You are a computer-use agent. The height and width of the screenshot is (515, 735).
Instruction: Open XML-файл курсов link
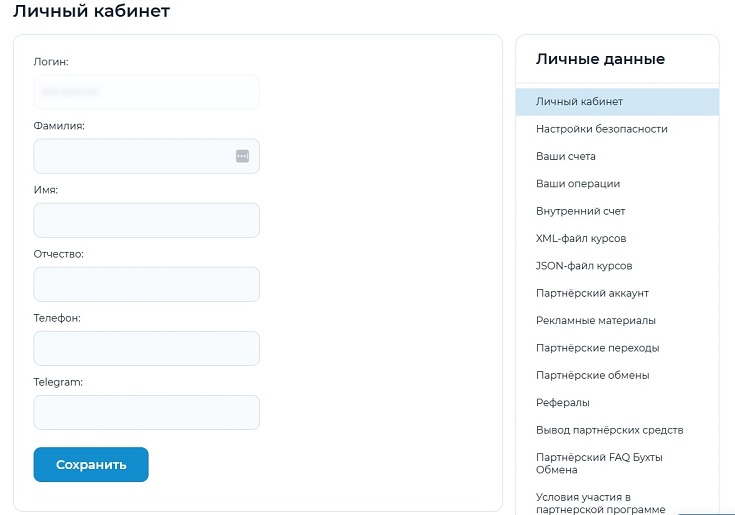click(581, 239)
